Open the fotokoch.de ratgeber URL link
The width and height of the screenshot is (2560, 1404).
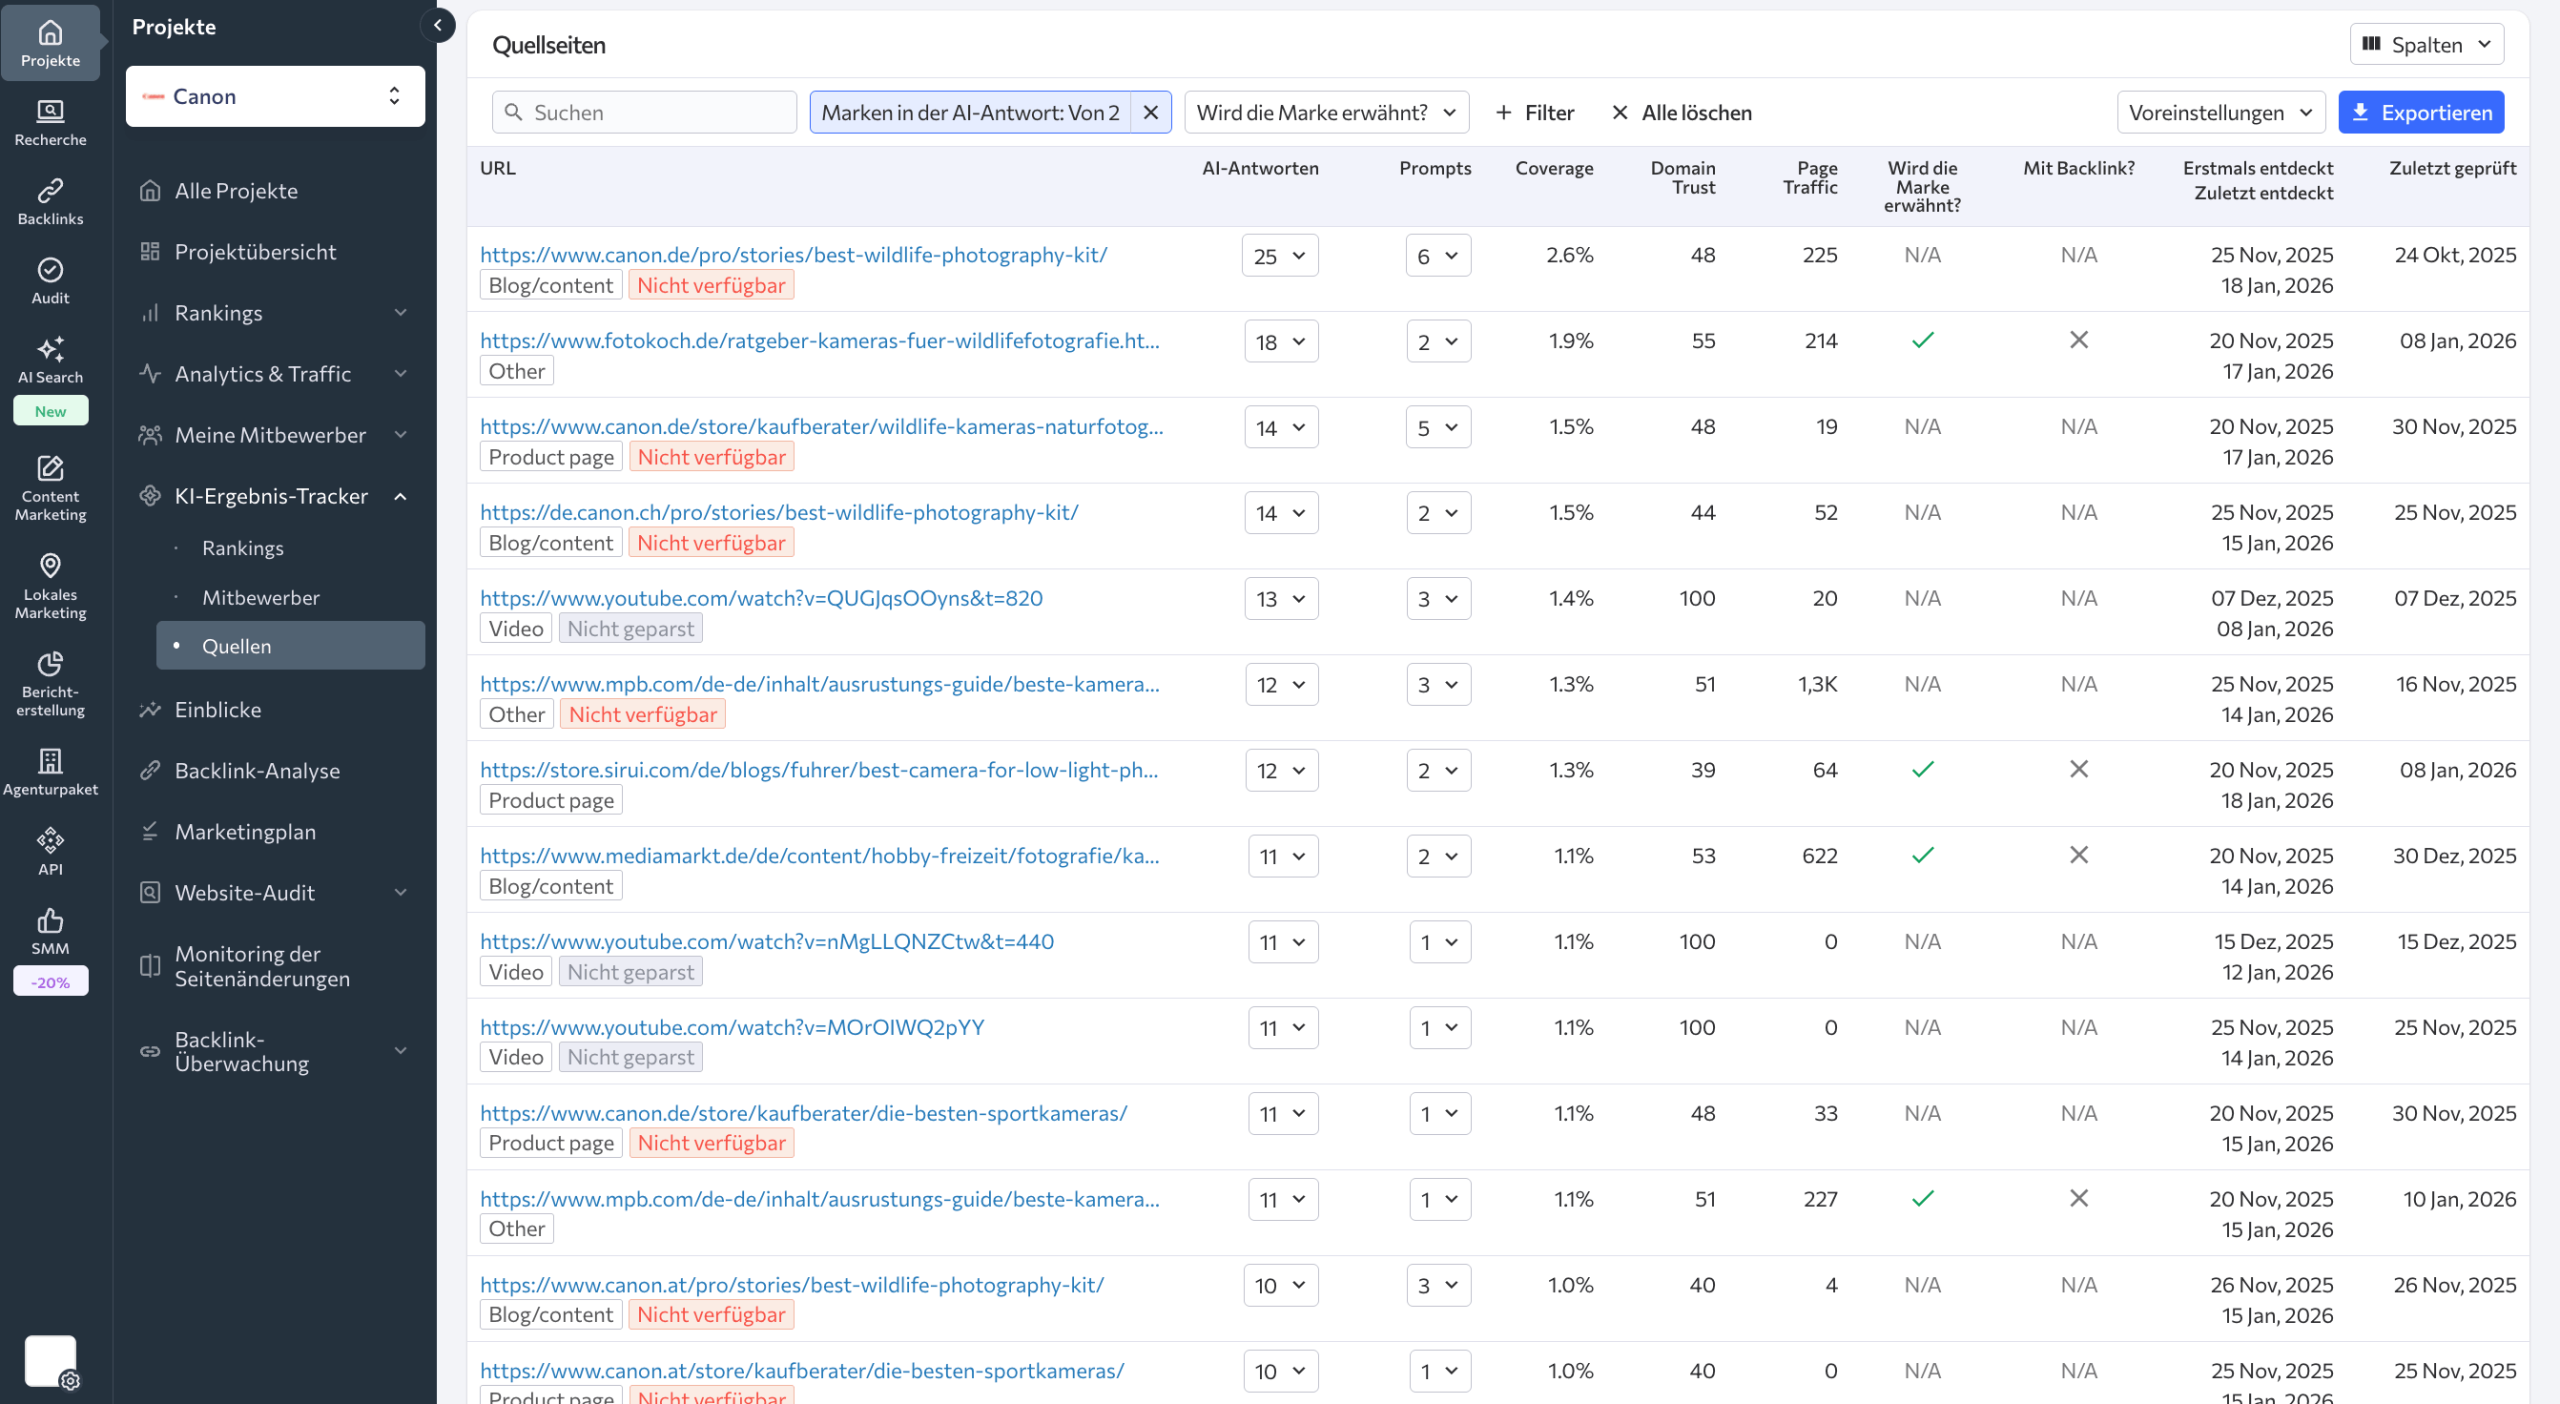pyautogui.click(x=819, y=341)
